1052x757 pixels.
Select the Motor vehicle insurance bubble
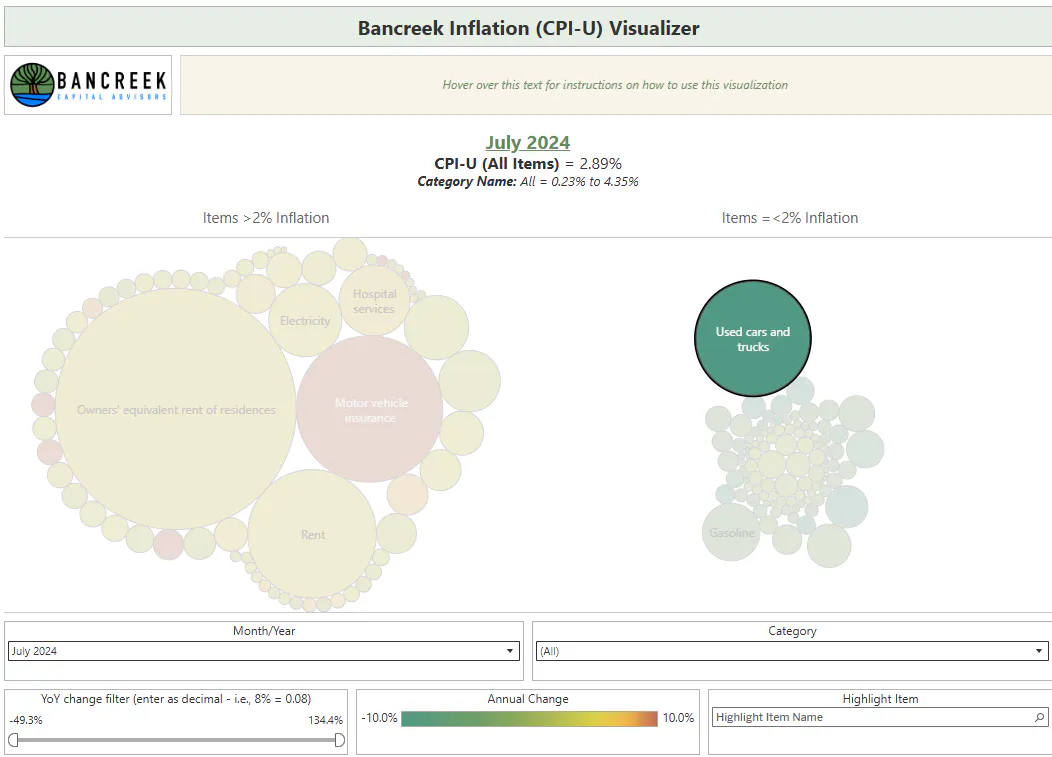pos(370,409)
